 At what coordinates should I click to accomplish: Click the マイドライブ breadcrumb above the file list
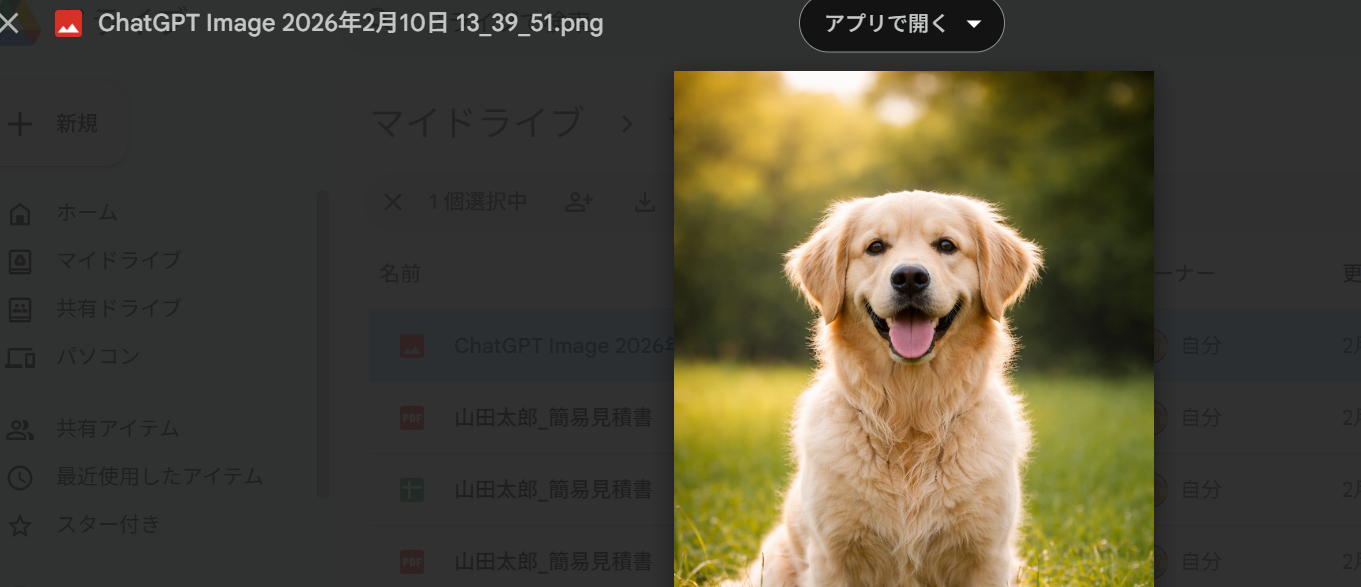click(x=477, y=123)
